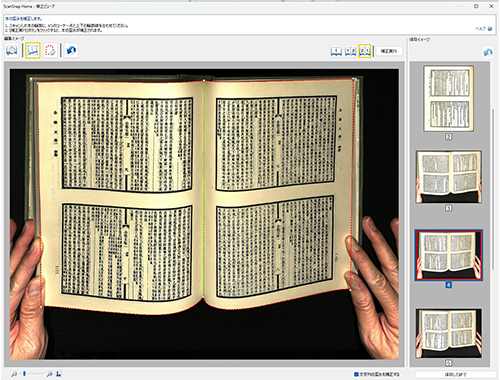The height and width of the screenshot is (380, 500).
Task: Choose two-page right-to-left output icon (2 1)
Action: [x=365, y=51]
